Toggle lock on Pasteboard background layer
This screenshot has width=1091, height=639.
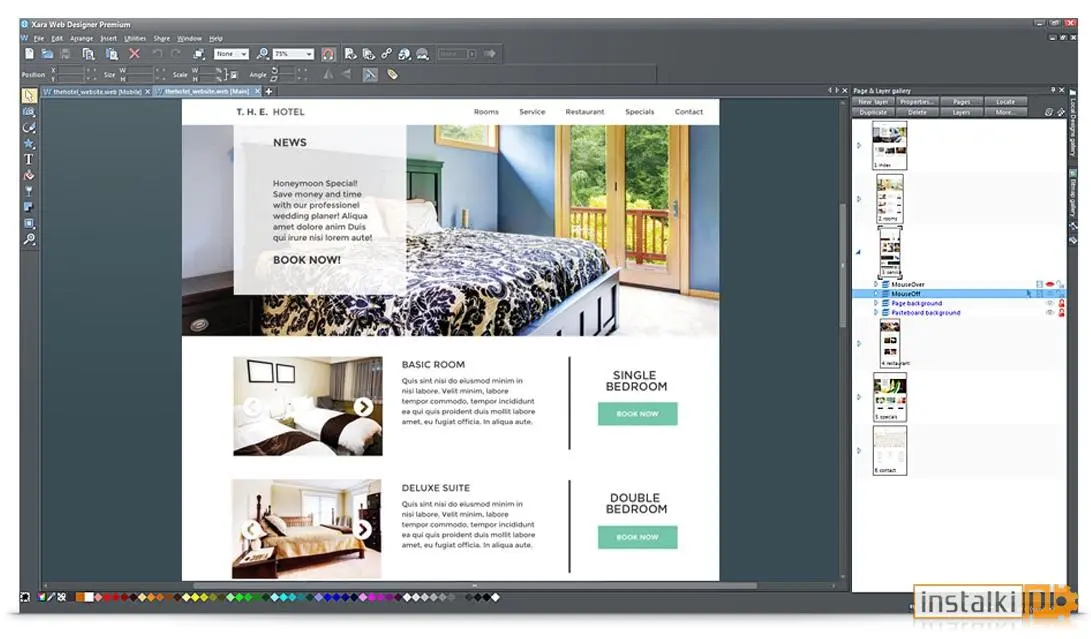click(x=1061, y=313)
